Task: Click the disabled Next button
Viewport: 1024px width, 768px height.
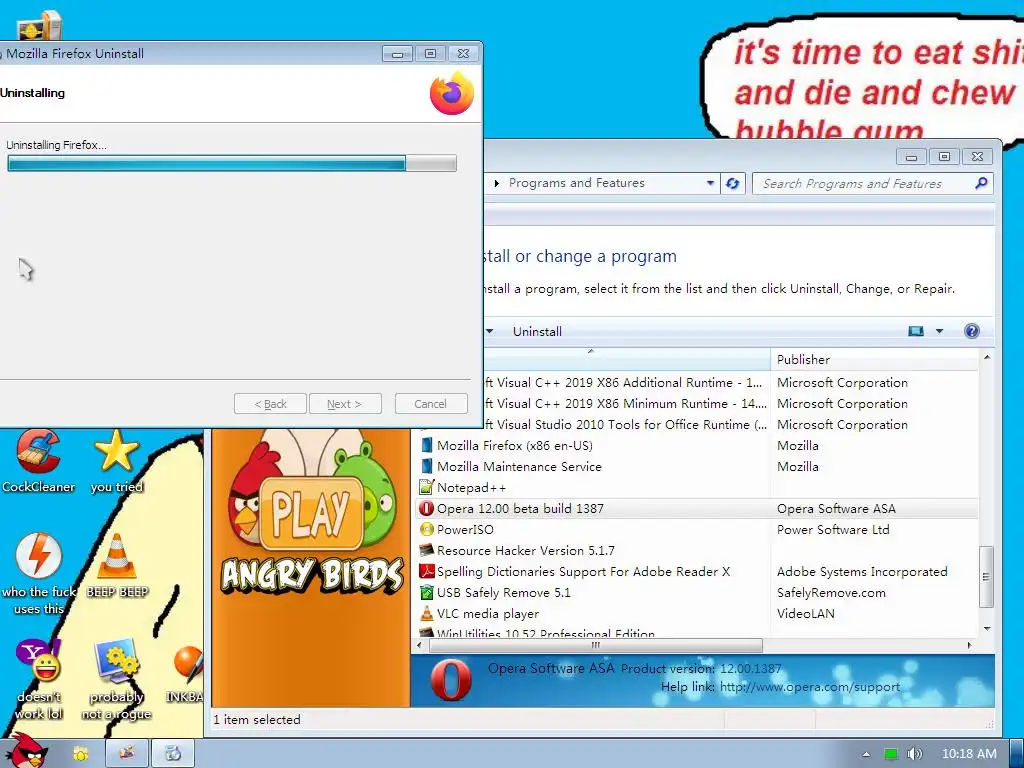Action: click(x=345, y=404)
